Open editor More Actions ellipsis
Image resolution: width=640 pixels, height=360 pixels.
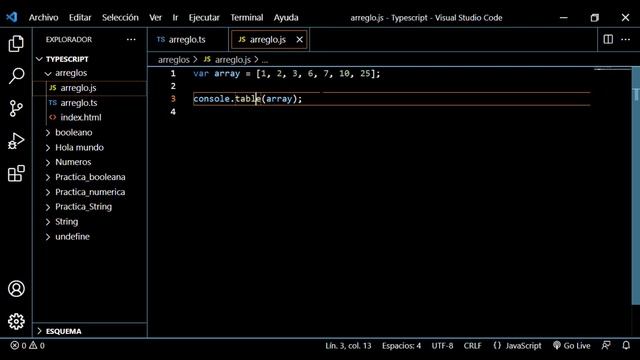tap(625, 39)
